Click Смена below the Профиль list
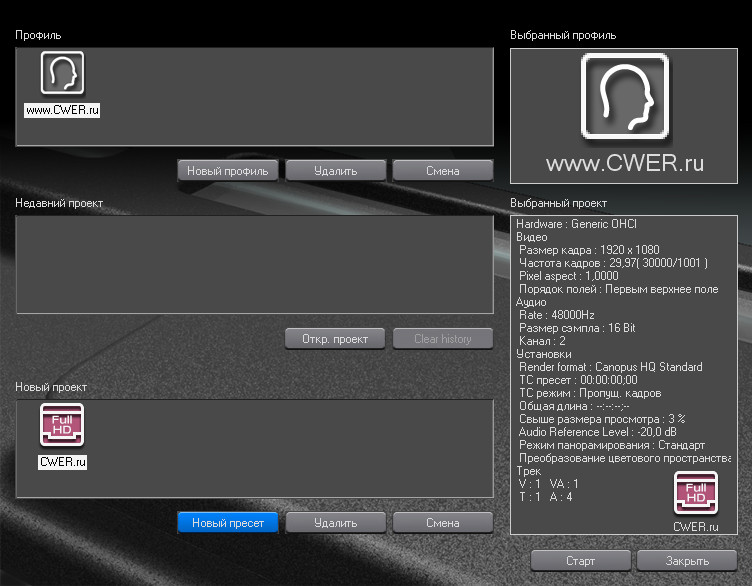The image size is (752, 586). point(442,170)
